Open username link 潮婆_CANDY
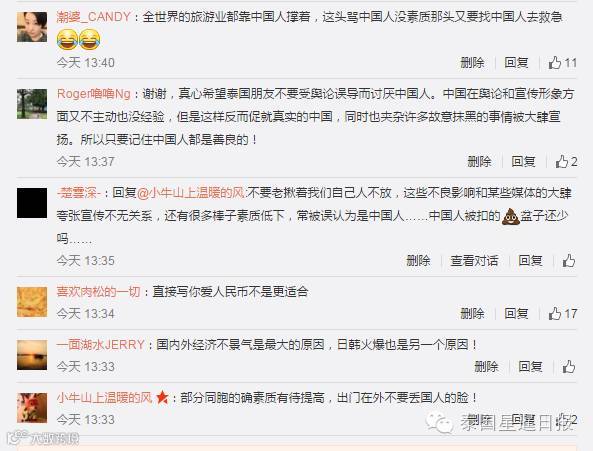This screenshot has height=451, width=593. pyautogui.click(x=93, y=17)
